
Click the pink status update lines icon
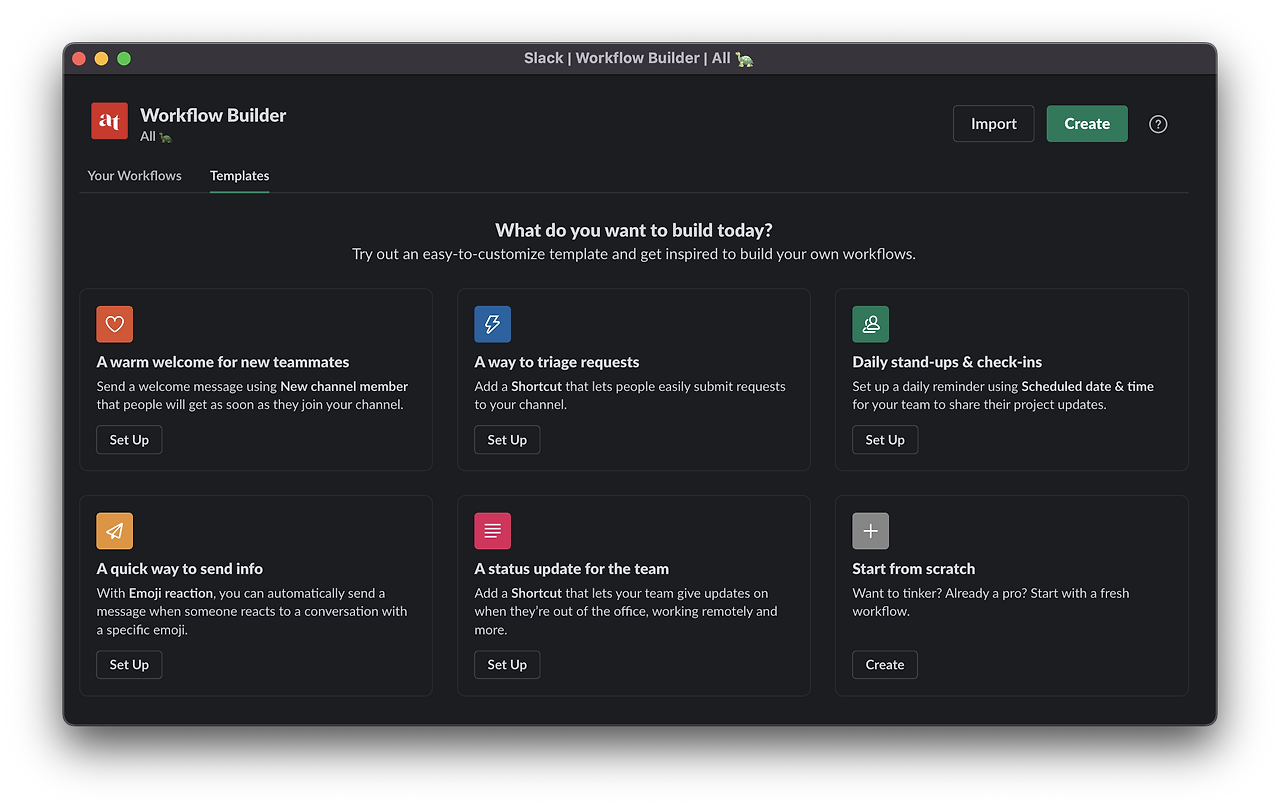pos(493,531)
